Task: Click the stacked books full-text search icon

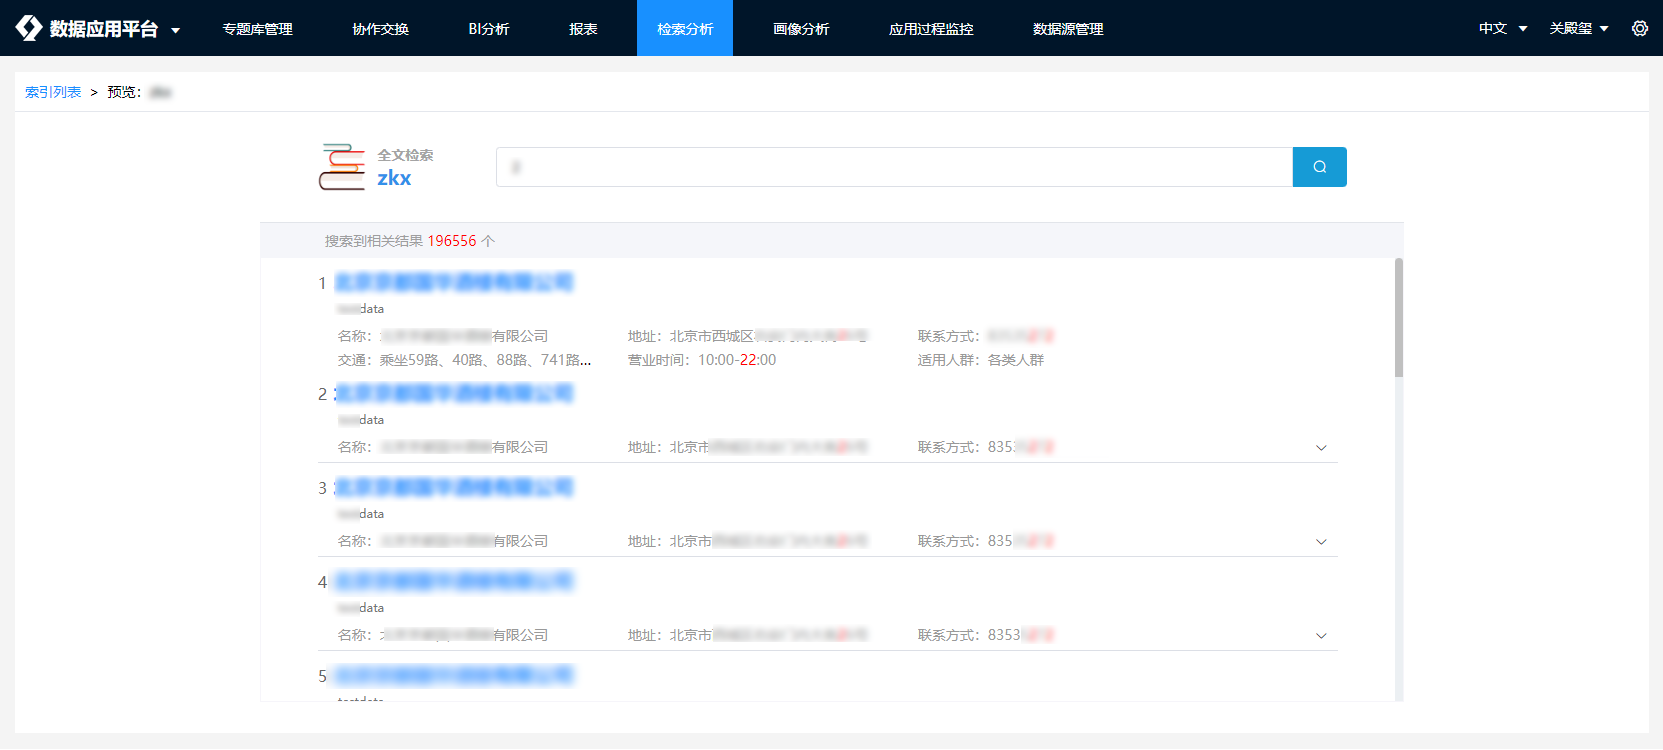Action: point(342,167)
